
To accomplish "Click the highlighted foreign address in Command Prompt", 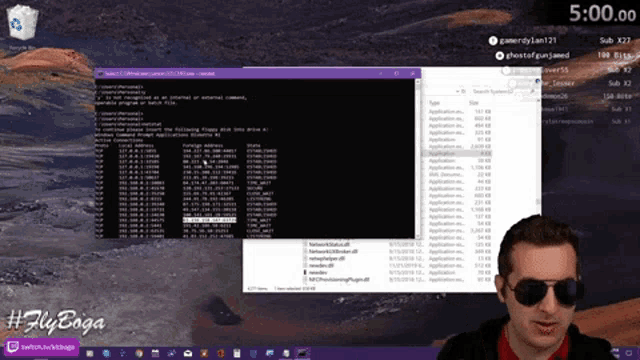I will click(x=209, y=220).
